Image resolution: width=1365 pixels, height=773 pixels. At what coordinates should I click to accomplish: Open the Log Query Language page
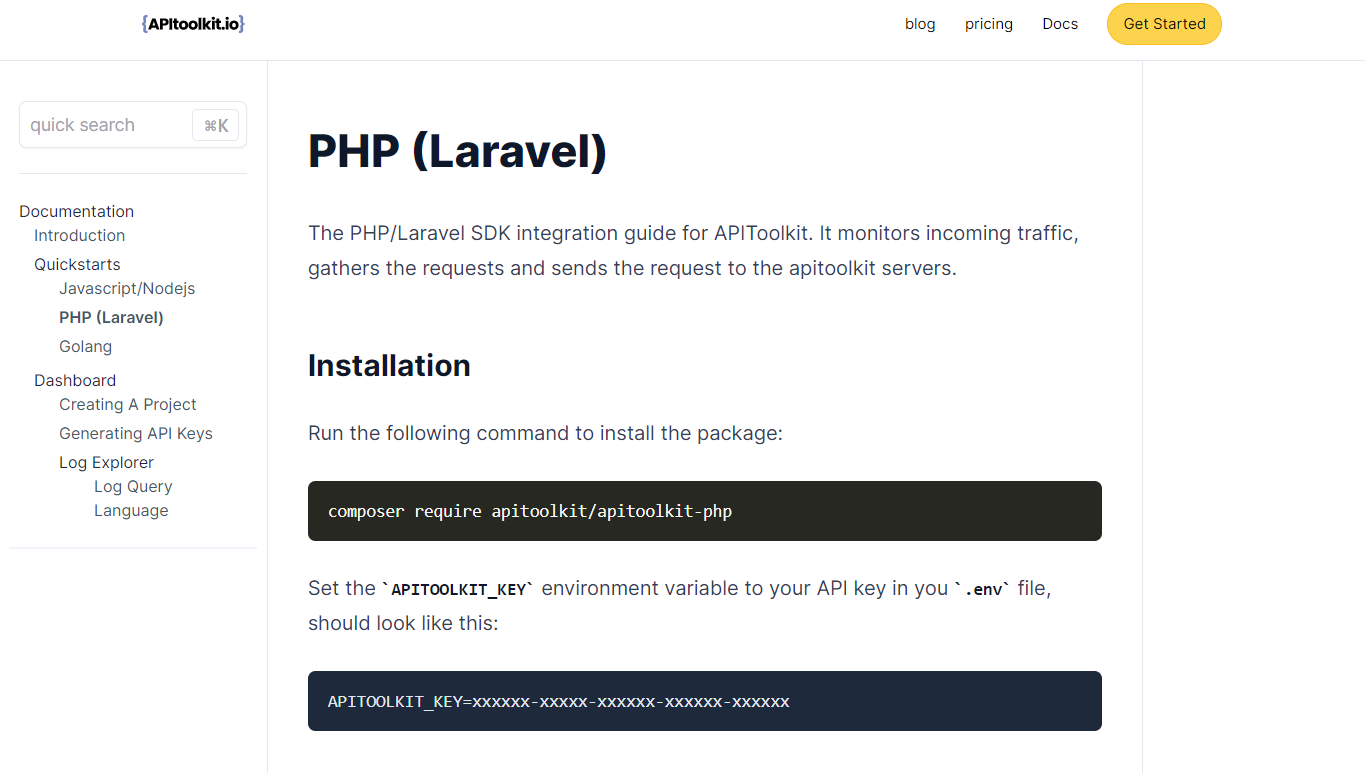132,498
